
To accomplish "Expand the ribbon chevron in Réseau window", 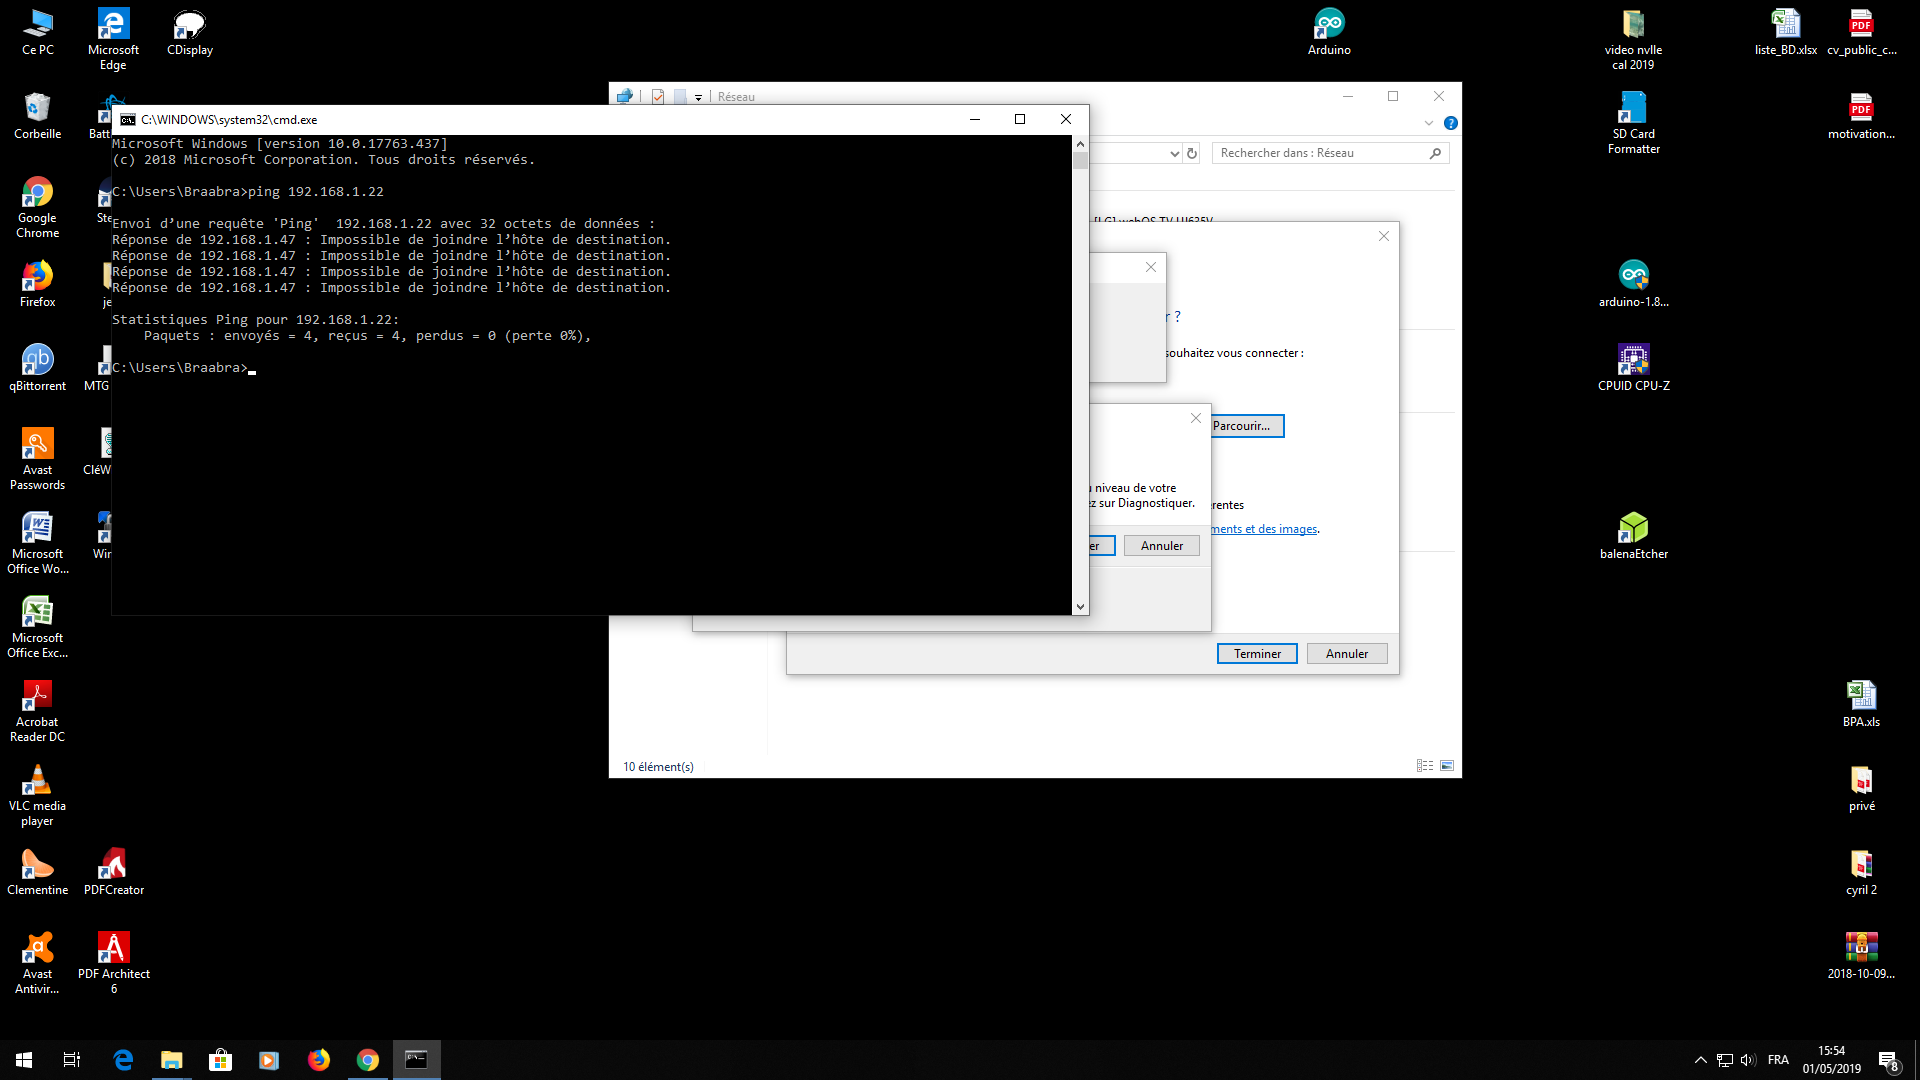I will [x=1428, y=123].
